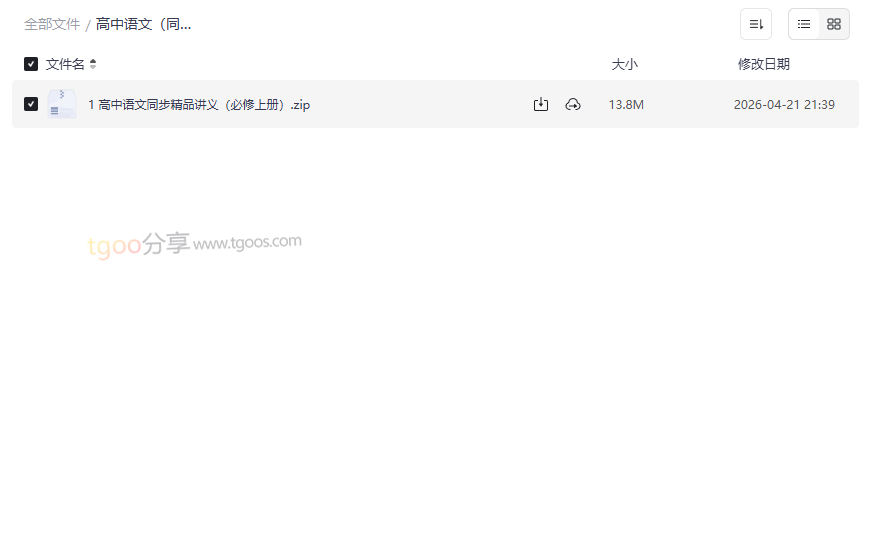Toggle the select-all files checkbox
This screenshot has width=874, height=538.
coord(31,64)
